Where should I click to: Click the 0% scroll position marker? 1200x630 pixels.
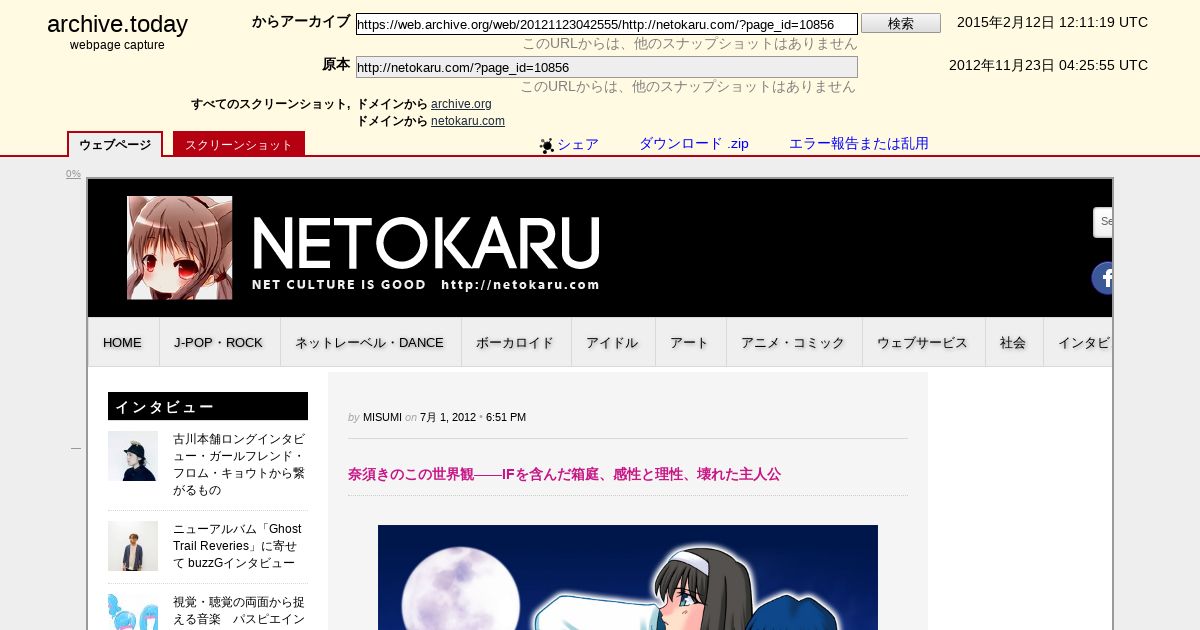73,174
